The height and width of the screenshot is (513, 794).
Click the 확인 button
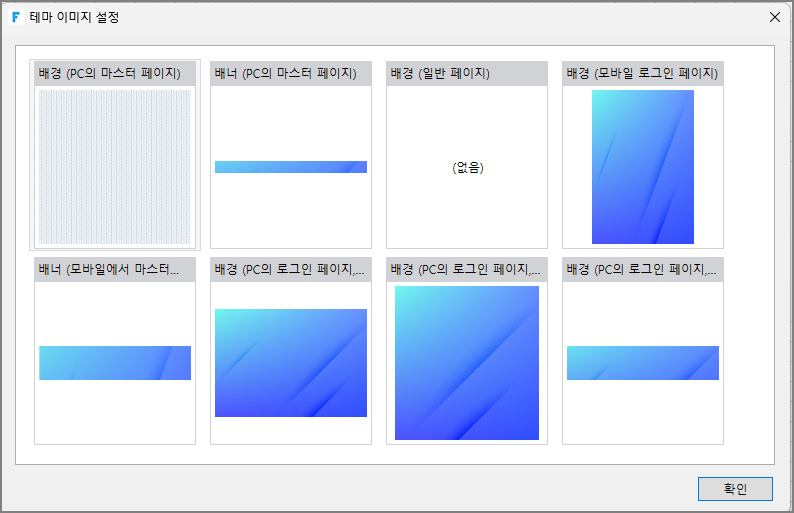[735, 488]
